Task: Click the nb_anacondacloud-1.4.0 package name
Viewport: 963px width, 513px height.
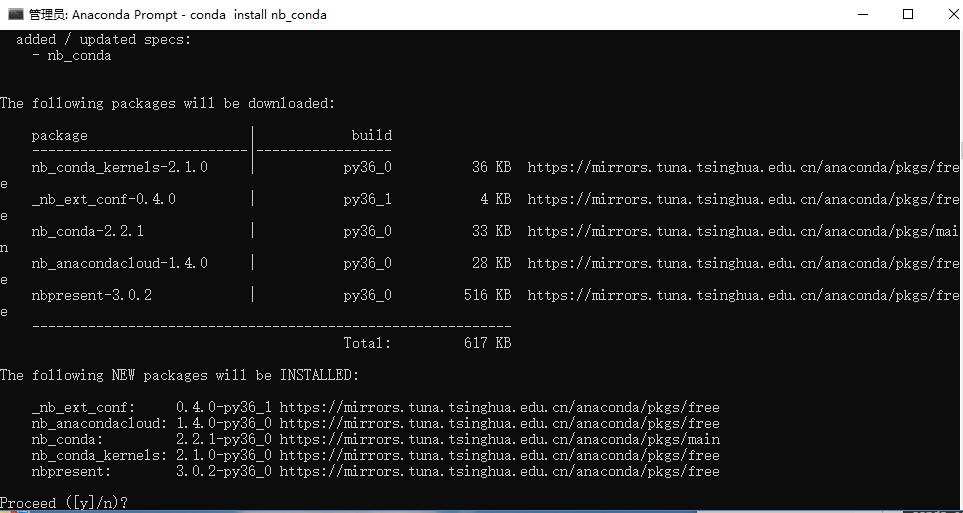Action: (x=120, y=263)
